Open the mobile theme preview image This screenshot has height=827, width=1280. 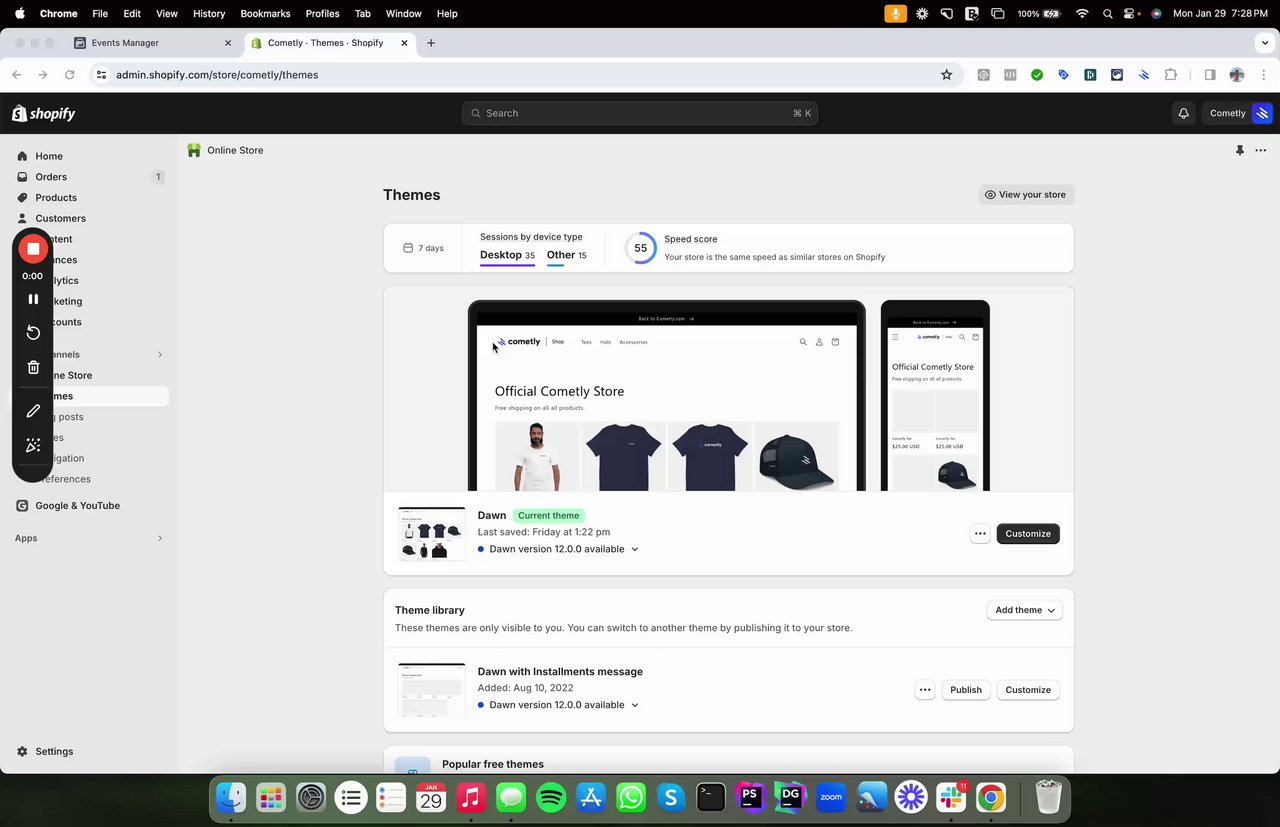[935, 396]
